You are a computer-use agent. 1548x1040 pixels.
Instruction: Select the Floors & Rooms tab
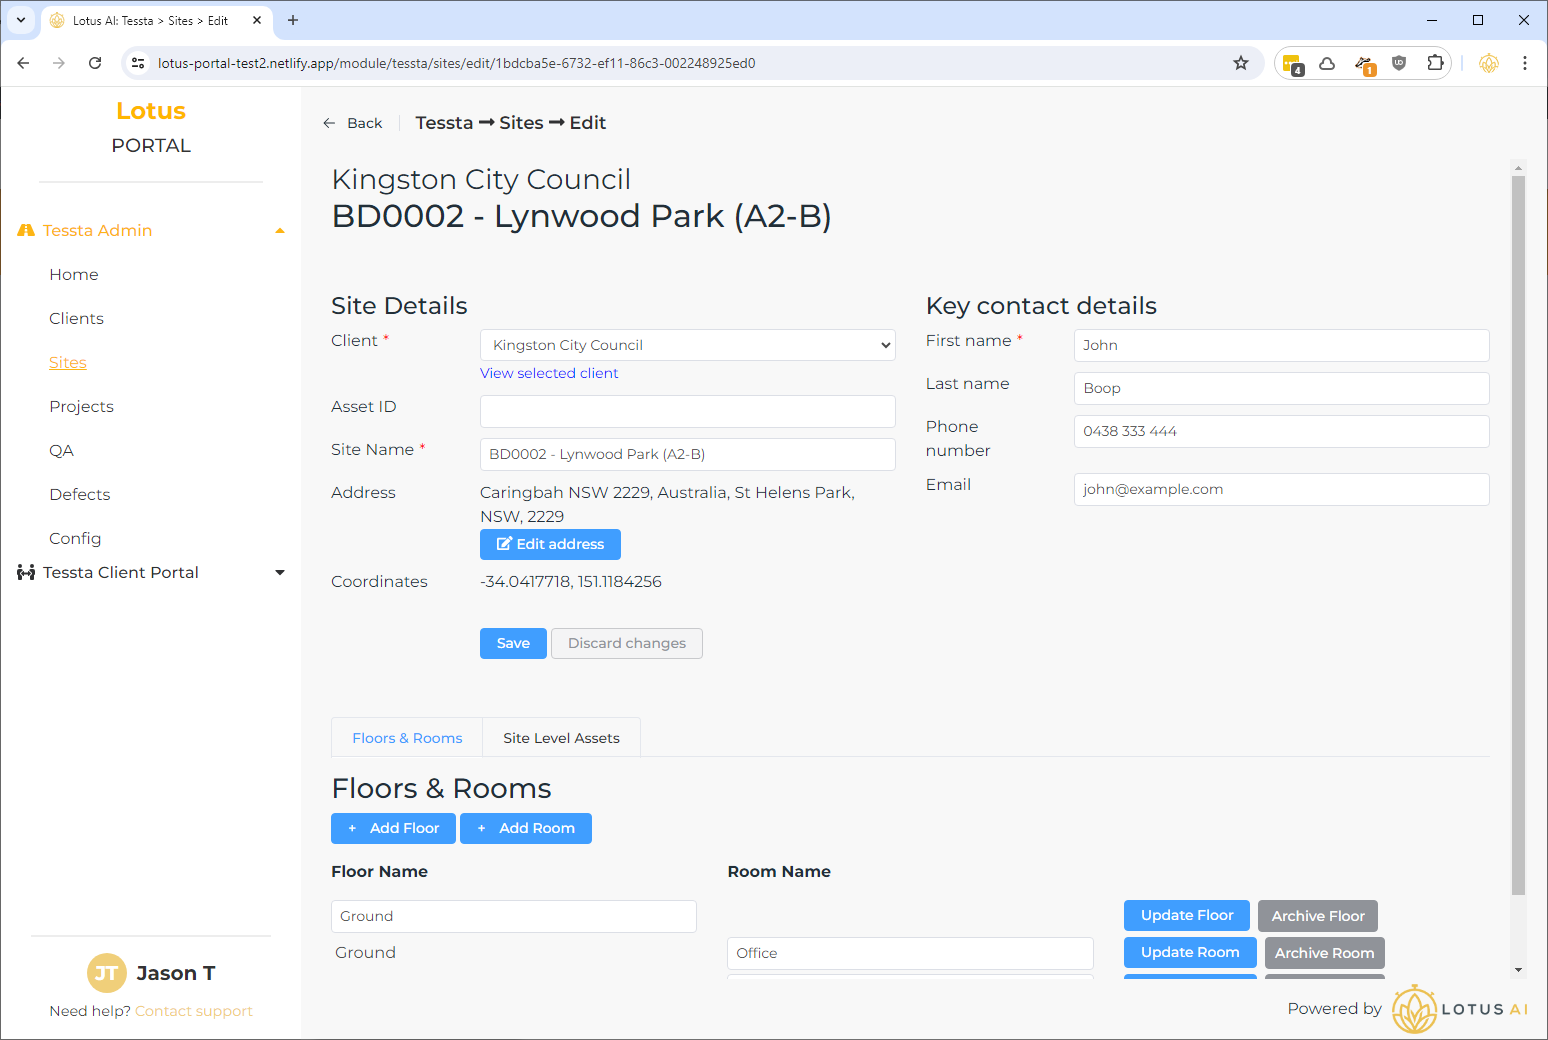407,738
